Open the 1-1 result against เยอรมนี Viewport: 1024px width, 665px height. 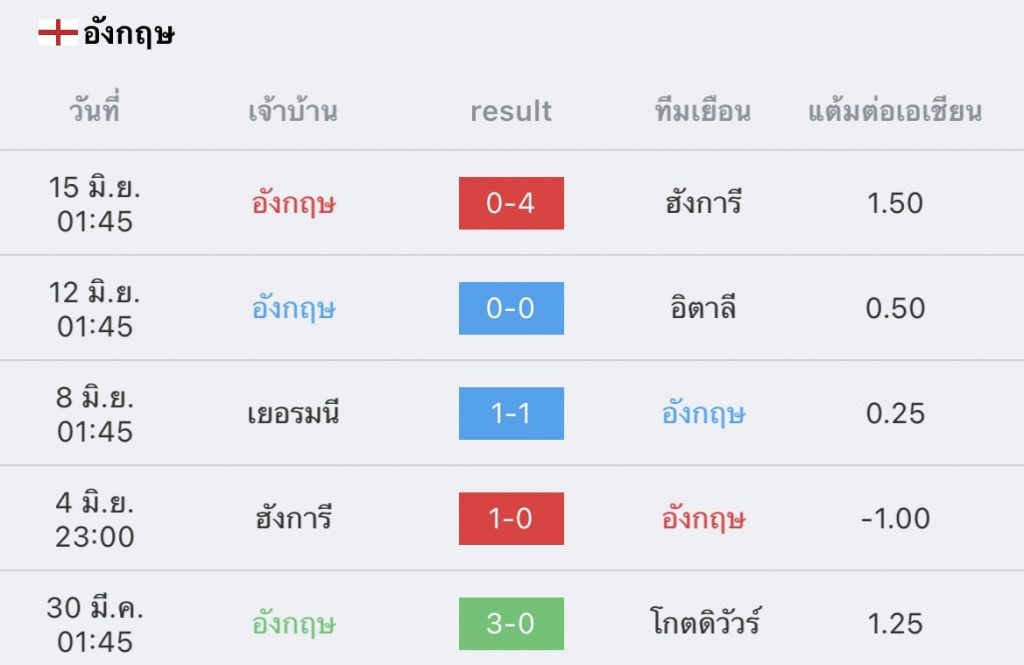click(511, 414)
